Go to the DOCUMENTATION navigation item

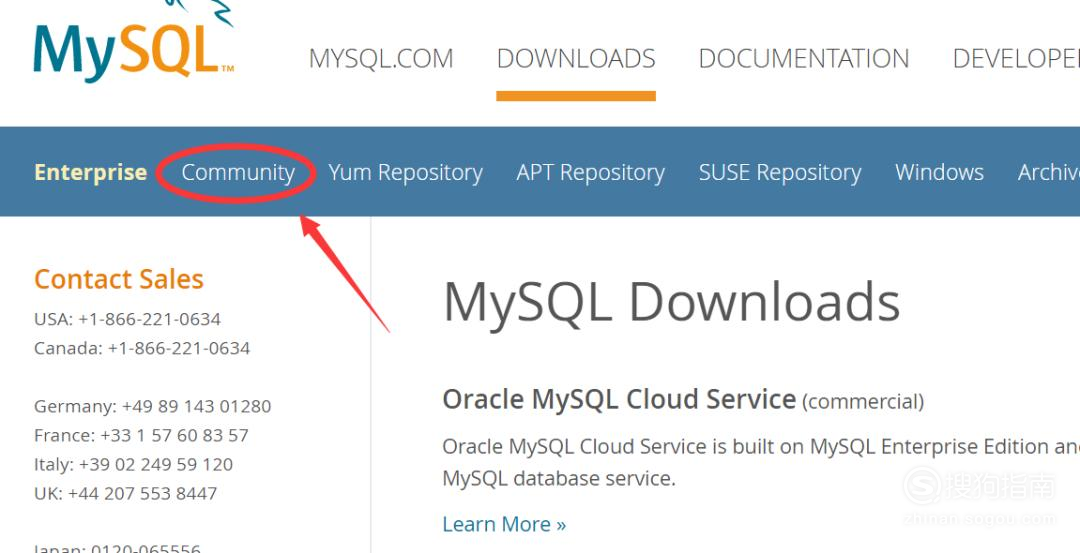(x=804, y=59)
